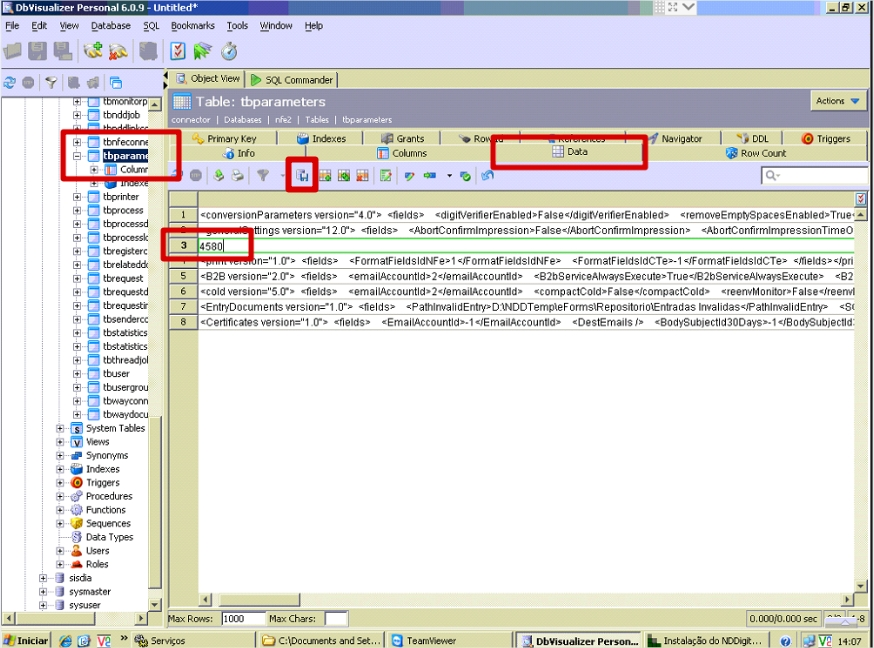The height and width of the screenshot is (648, 874).
Task: Click the Iniciar start button
Action: pyautogui.click(x=26, y=640)
